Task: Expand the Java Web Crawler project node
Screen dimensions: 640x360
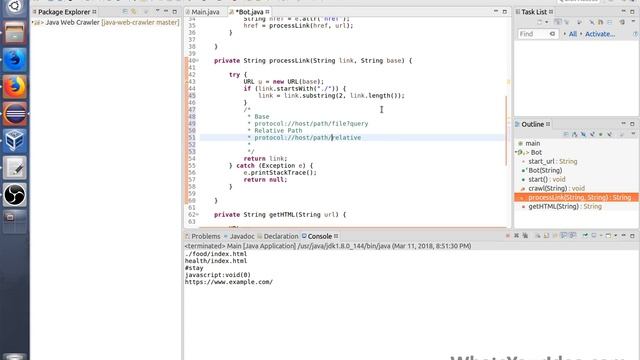Action: (x=33, y=22)
